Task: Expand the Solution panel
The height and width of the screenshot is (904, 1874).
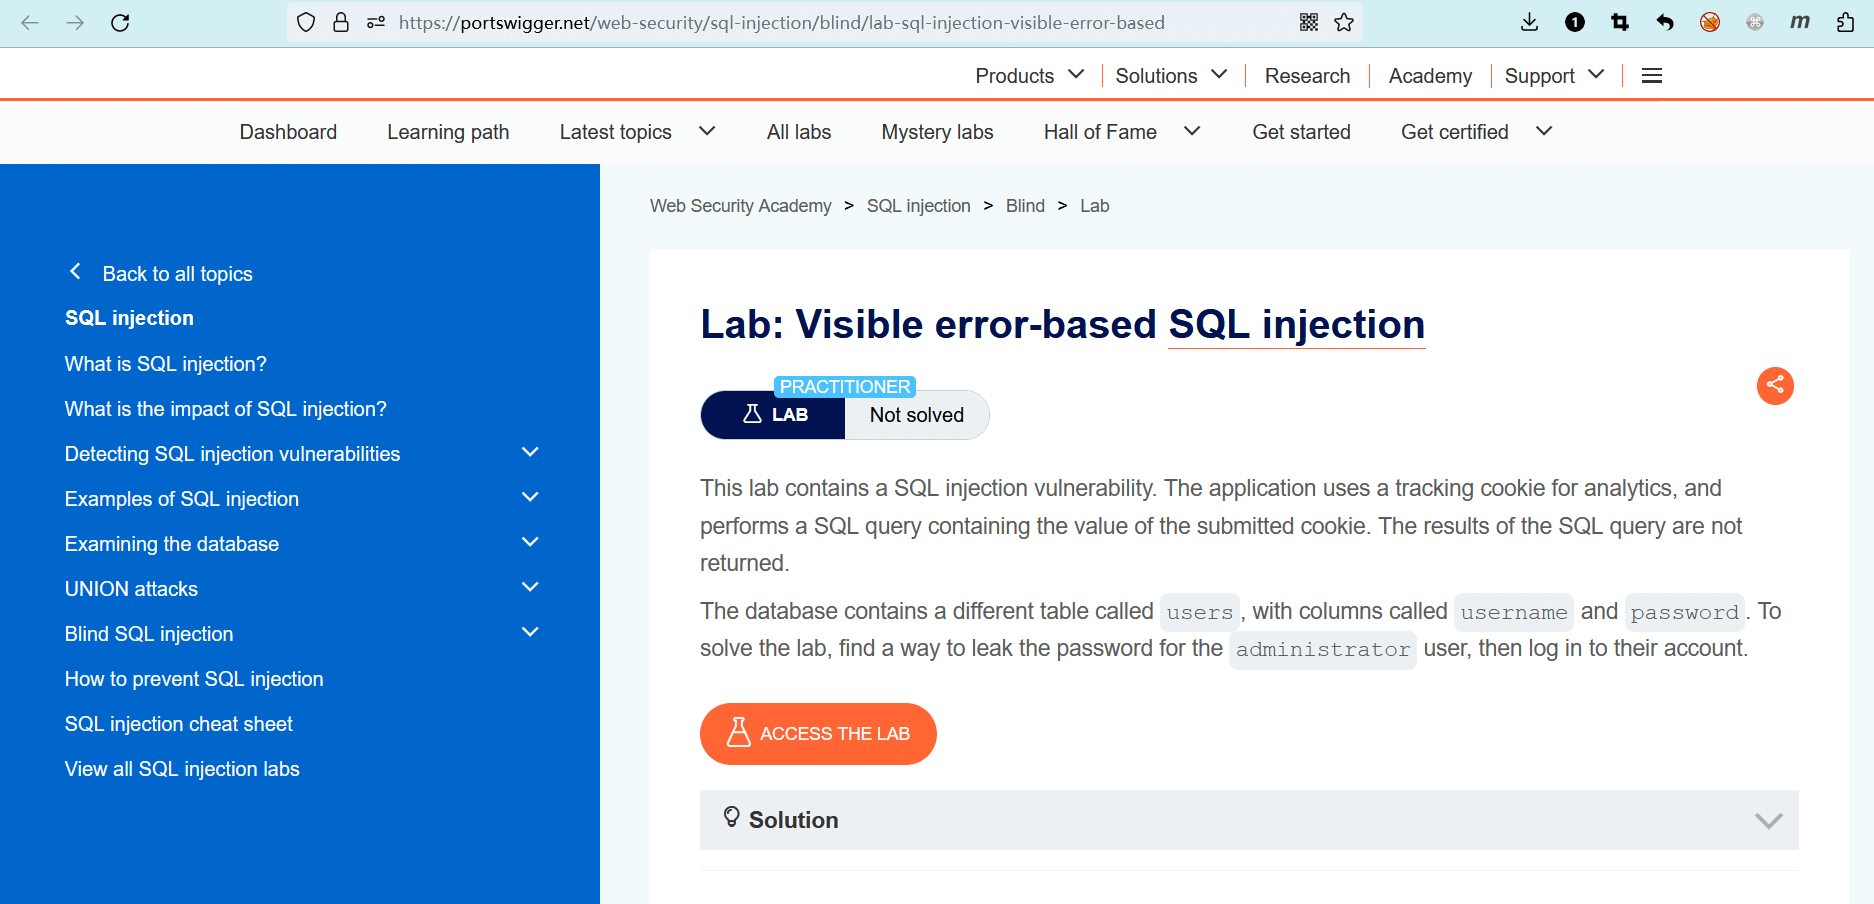Action: (x=1249, y=820)
